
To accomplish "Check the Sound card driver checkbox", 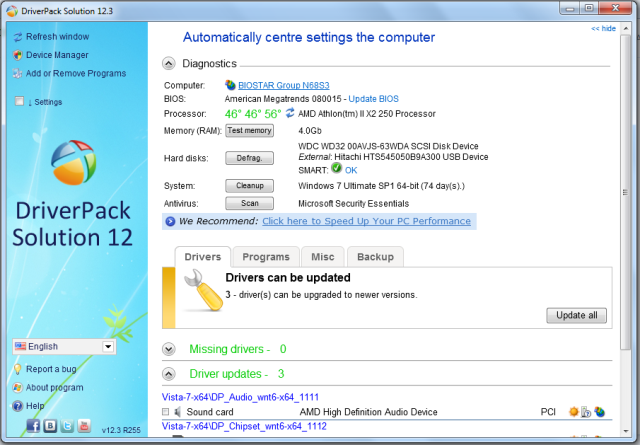I will click(x=165, y=412).
